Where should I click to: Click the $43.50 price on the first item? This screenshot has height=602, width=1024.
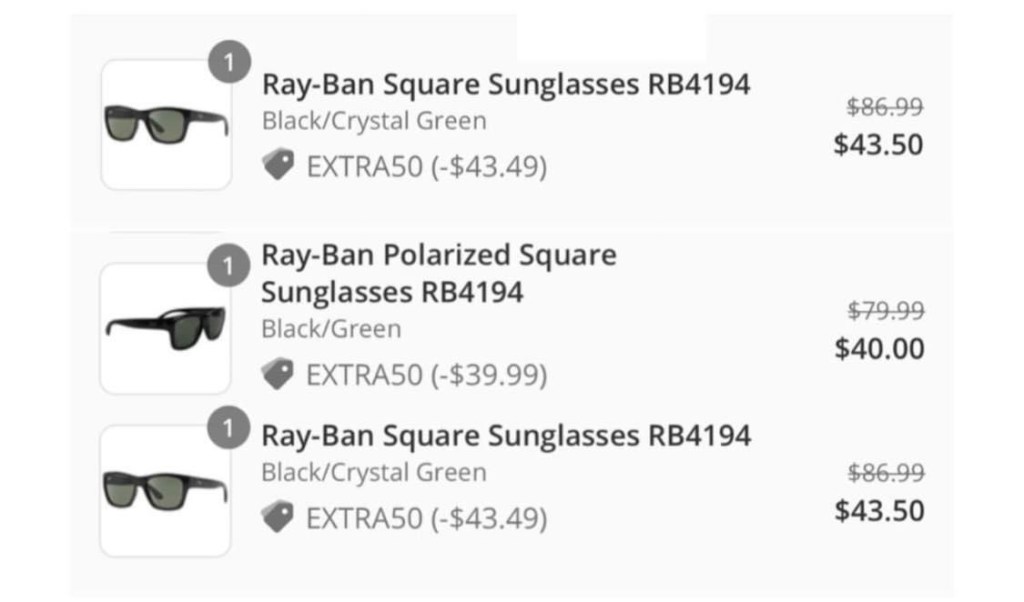[879, 145]
